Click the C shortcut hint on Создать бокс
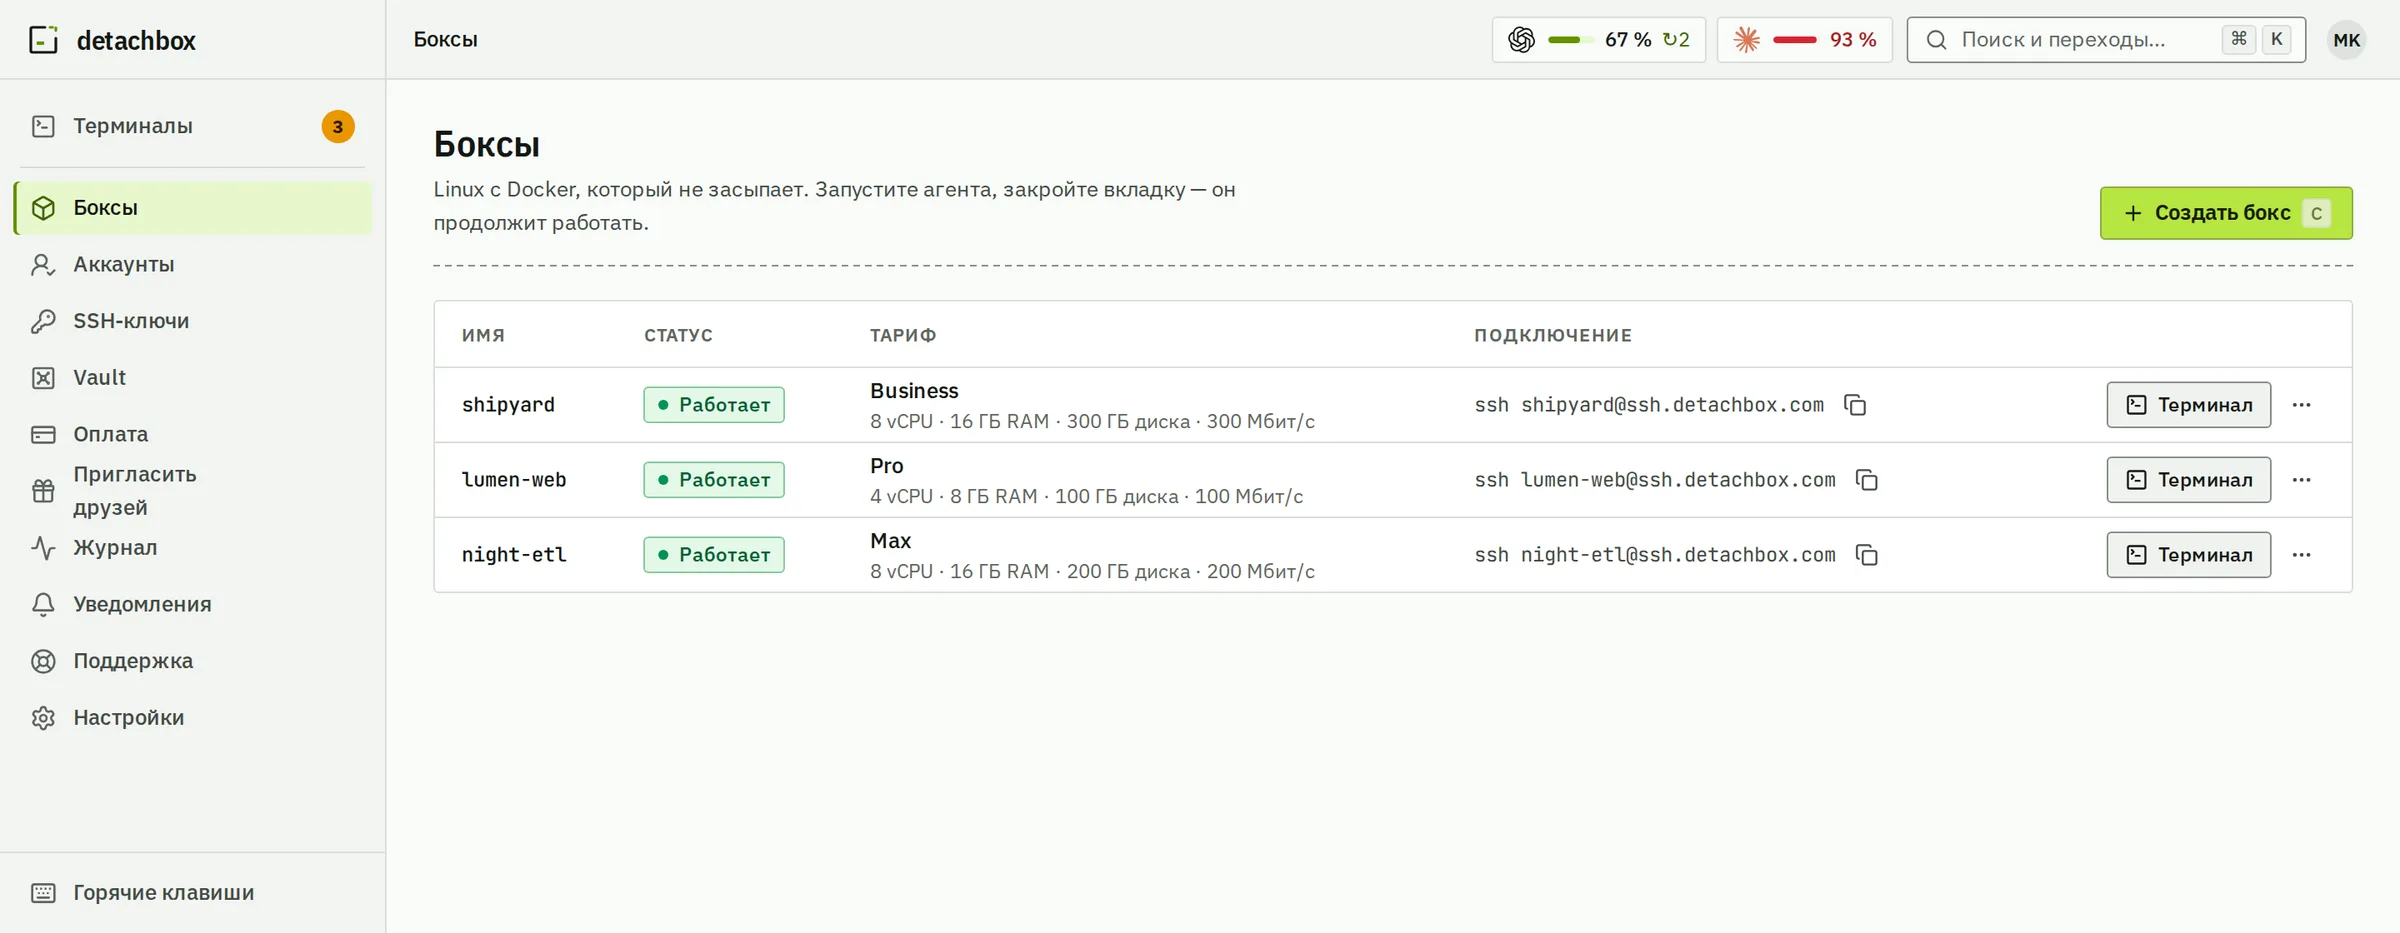The height and width of the screenshot is (933, 2400). click(2316, 213)
